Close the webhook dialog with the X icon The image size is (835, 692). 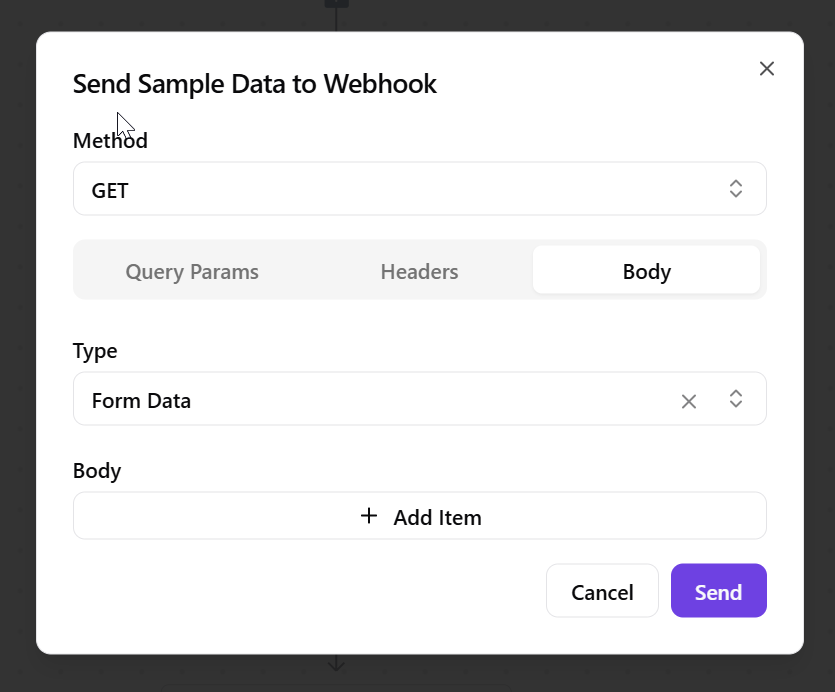point(767,69)
